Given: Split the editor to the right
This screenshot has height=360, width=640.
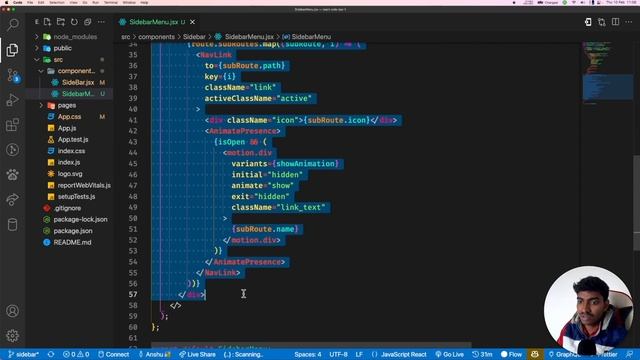Looking at the screenshot, I should pos(615,22).
